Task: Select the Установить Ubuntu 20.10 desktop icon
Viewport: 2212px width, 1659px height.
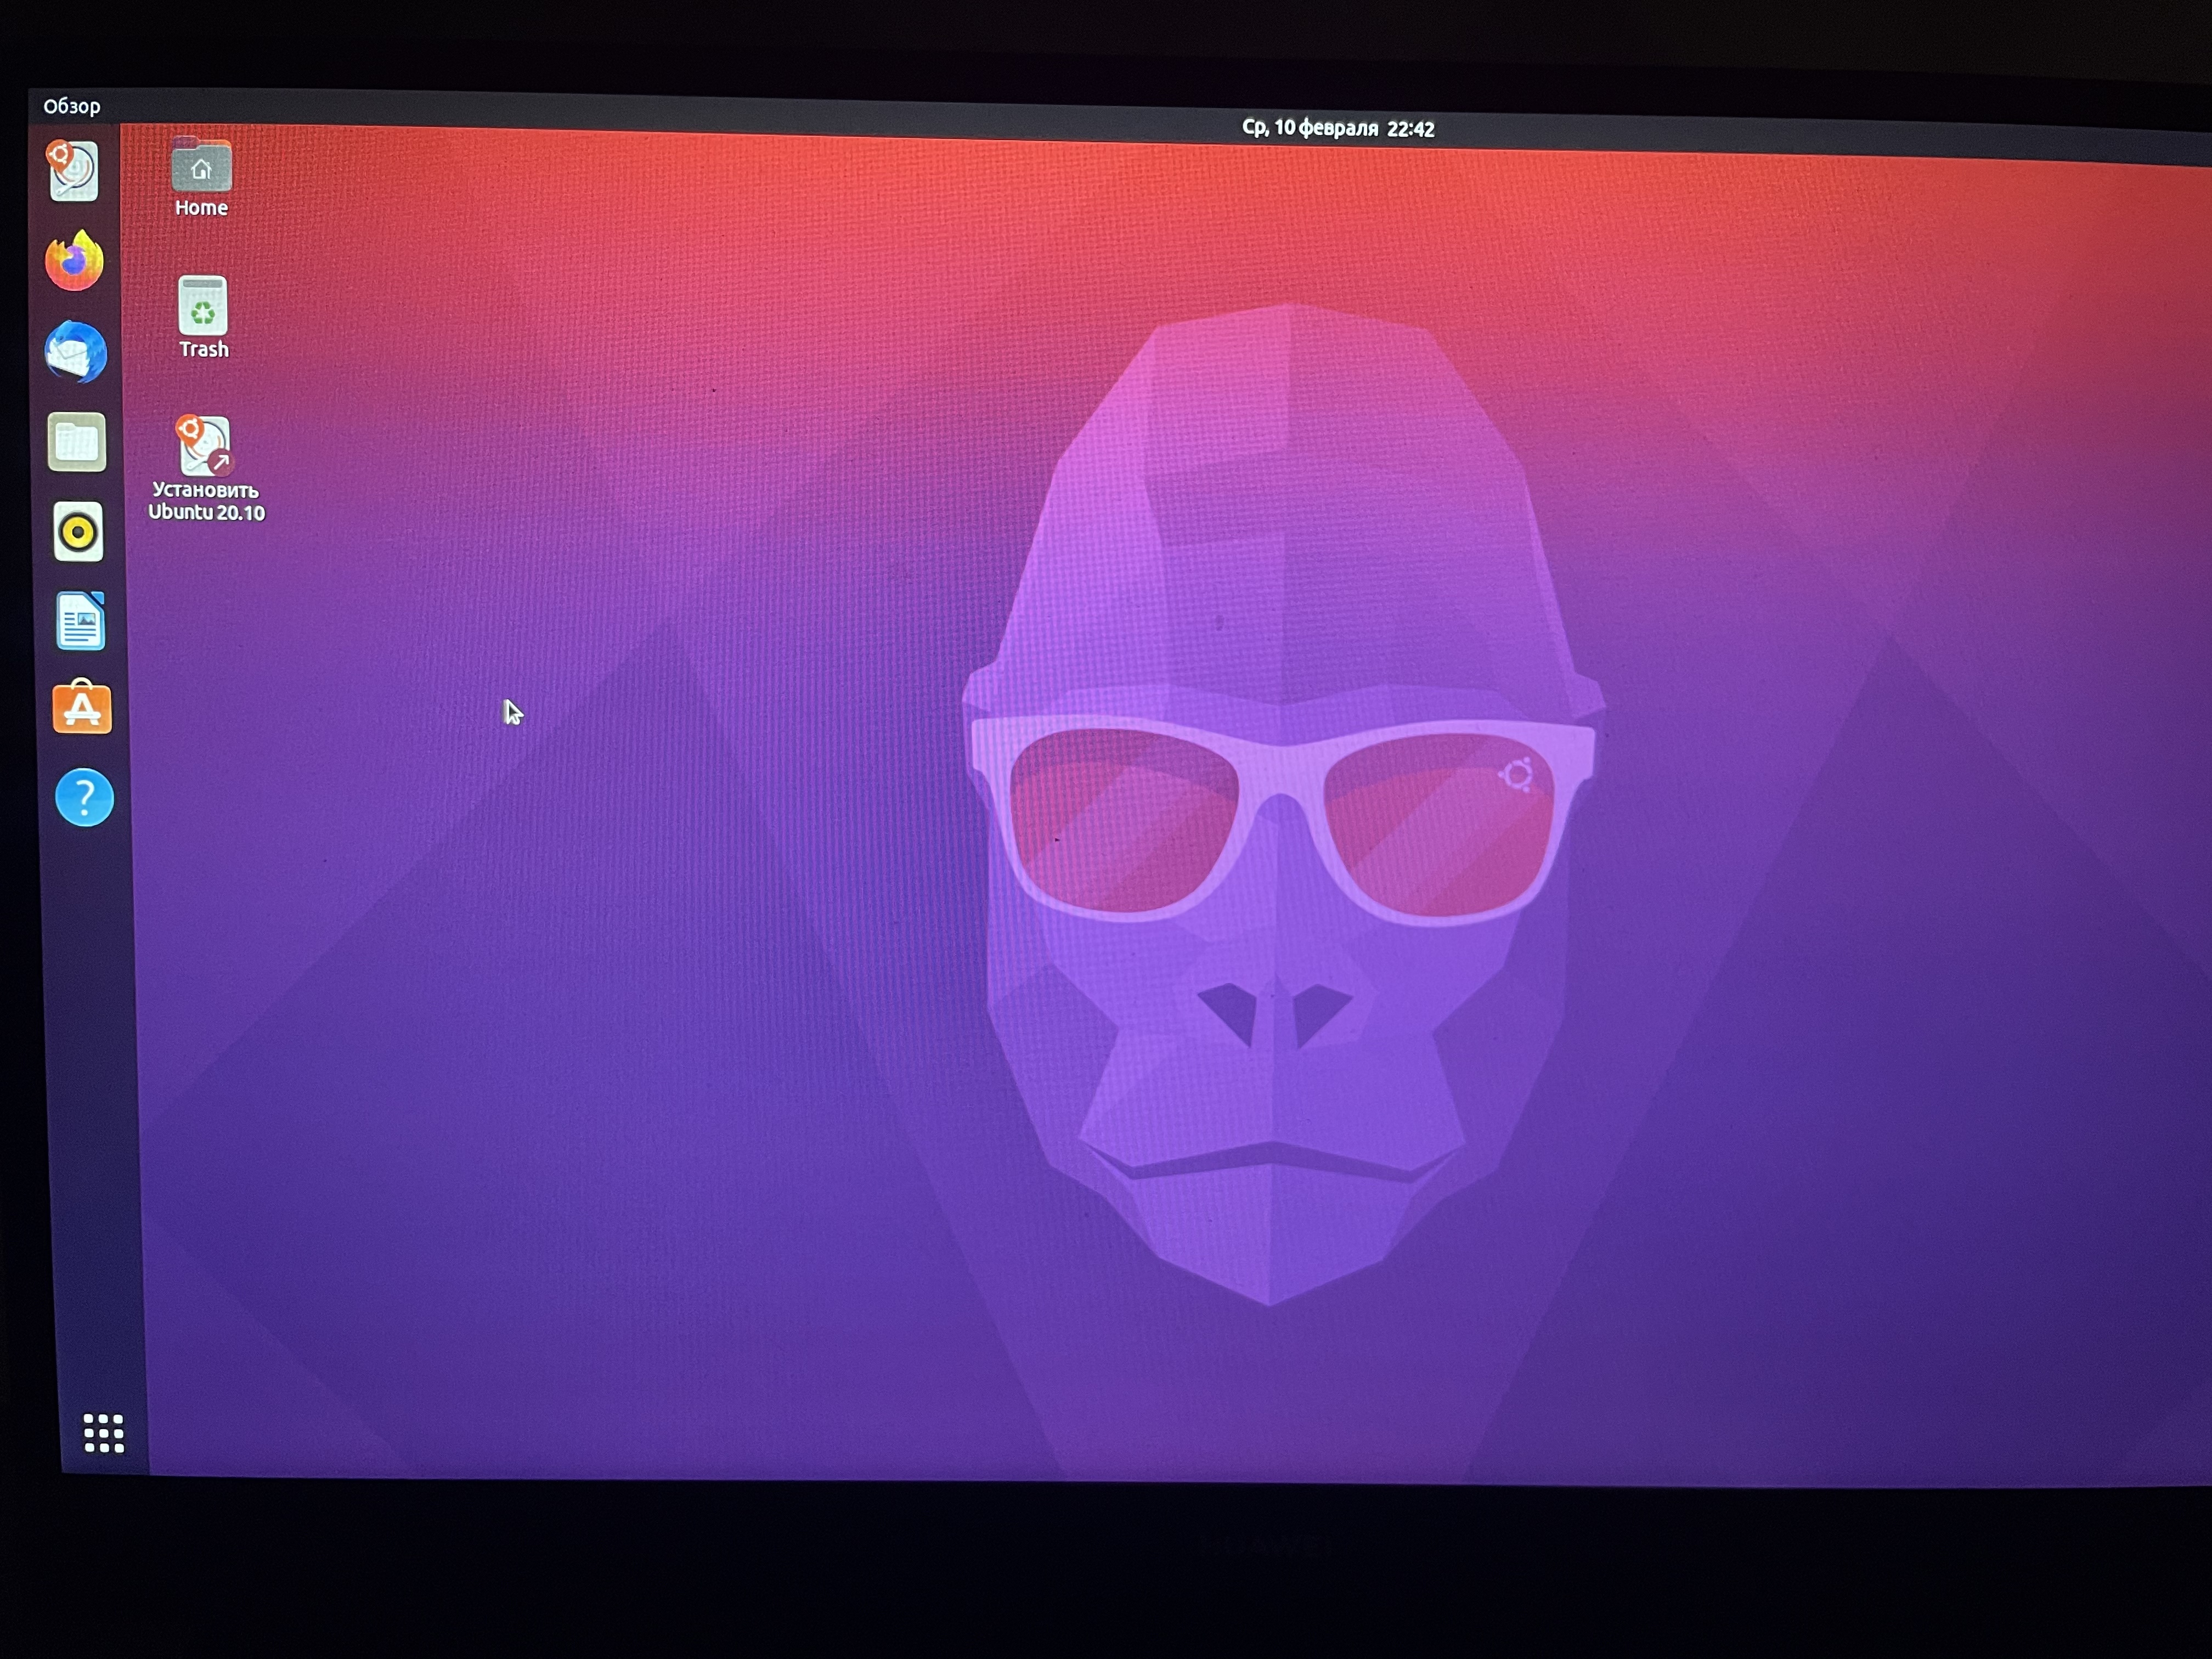Action: [206, 469]
